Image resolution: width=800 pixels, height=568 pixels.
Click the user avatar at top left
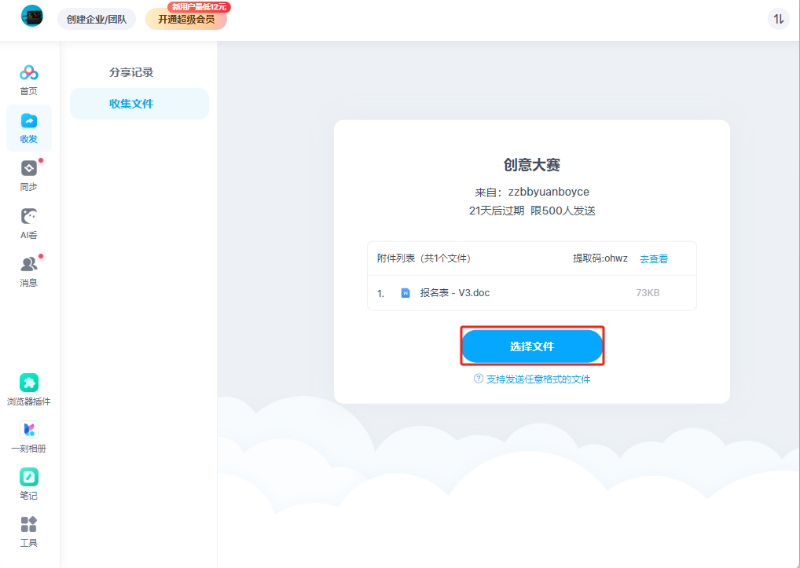tap(32, 17)
